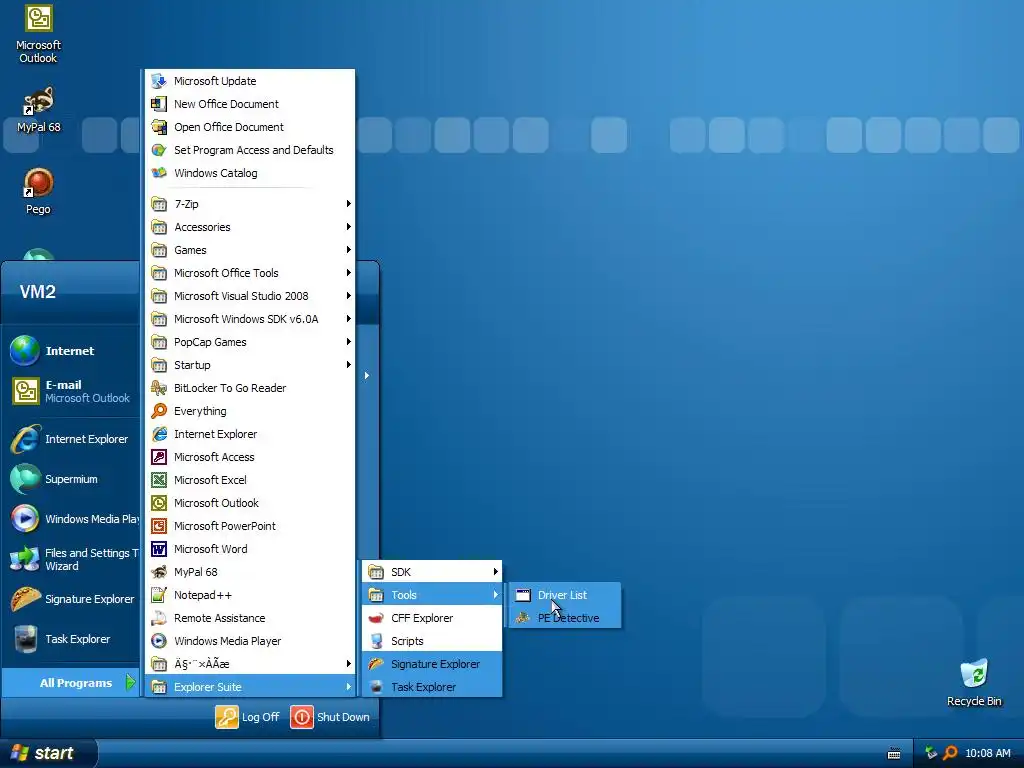Launch Microsoft Excel
Screen dimensions: 1024x768
[251, 480]
